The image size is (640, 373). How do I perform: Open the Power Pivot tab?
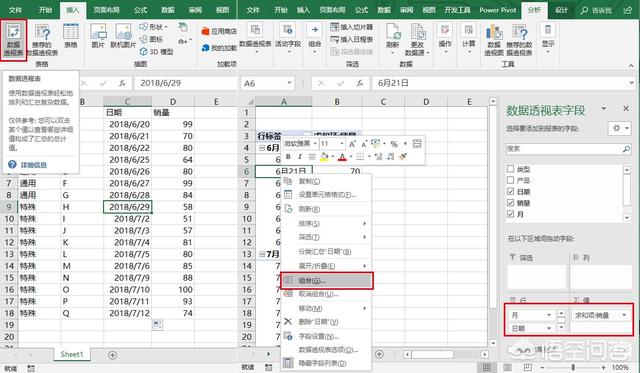pos(498,10)
